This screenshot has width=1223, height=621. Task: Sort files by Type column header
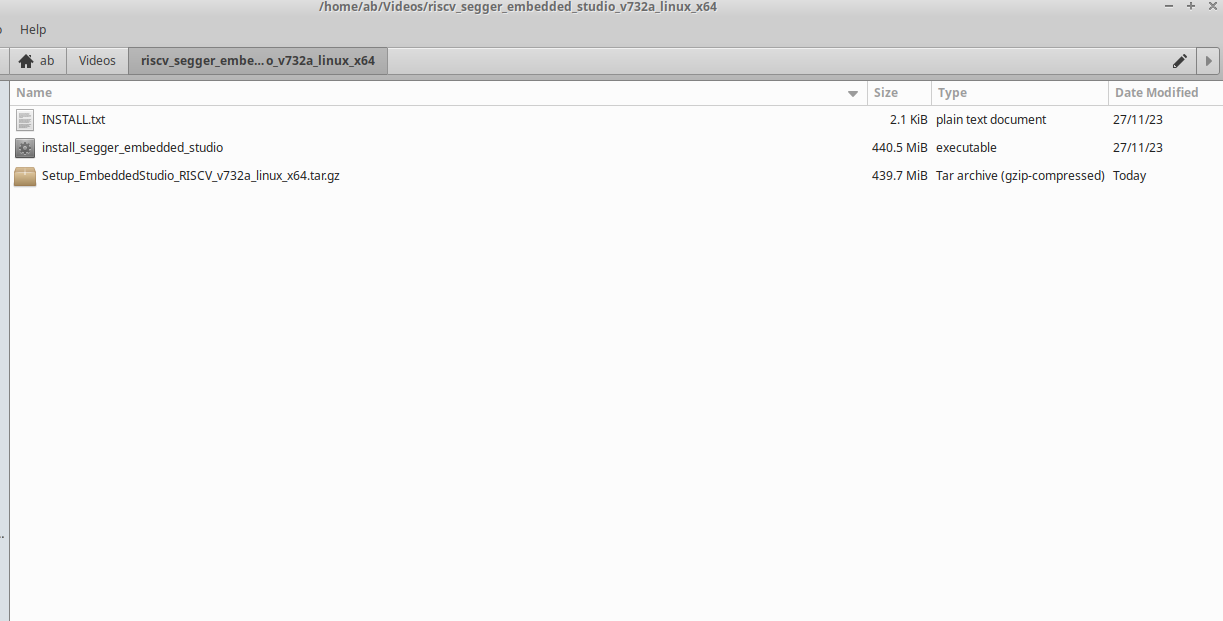[x=1020, y=93]
